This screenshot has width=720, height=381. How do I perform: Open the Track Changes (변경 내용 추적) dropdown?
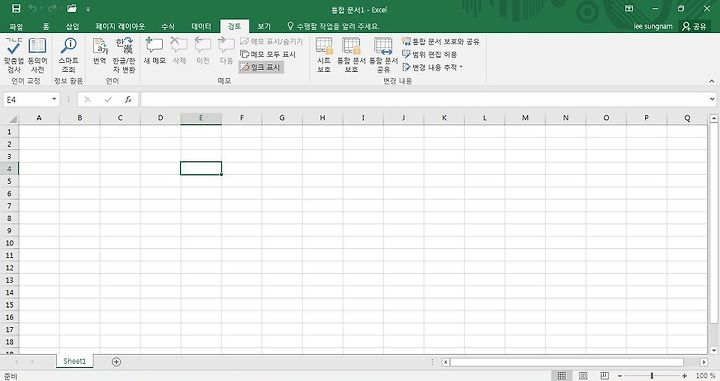pos(432,67)
